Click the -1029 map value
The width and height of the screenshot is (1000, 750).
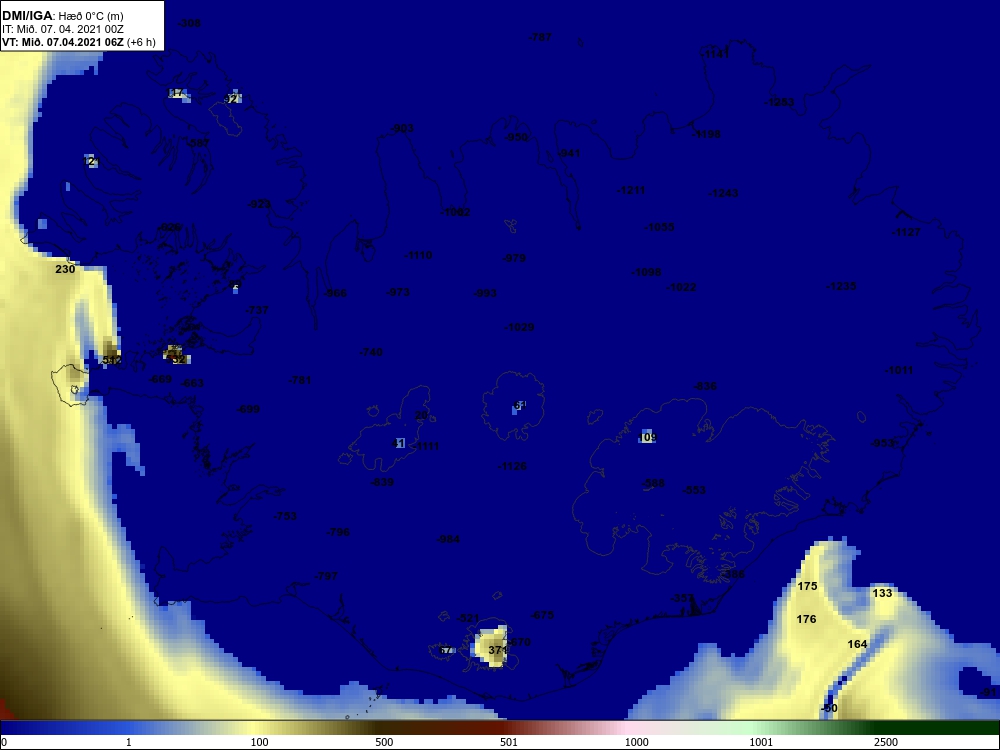(519, 328)
